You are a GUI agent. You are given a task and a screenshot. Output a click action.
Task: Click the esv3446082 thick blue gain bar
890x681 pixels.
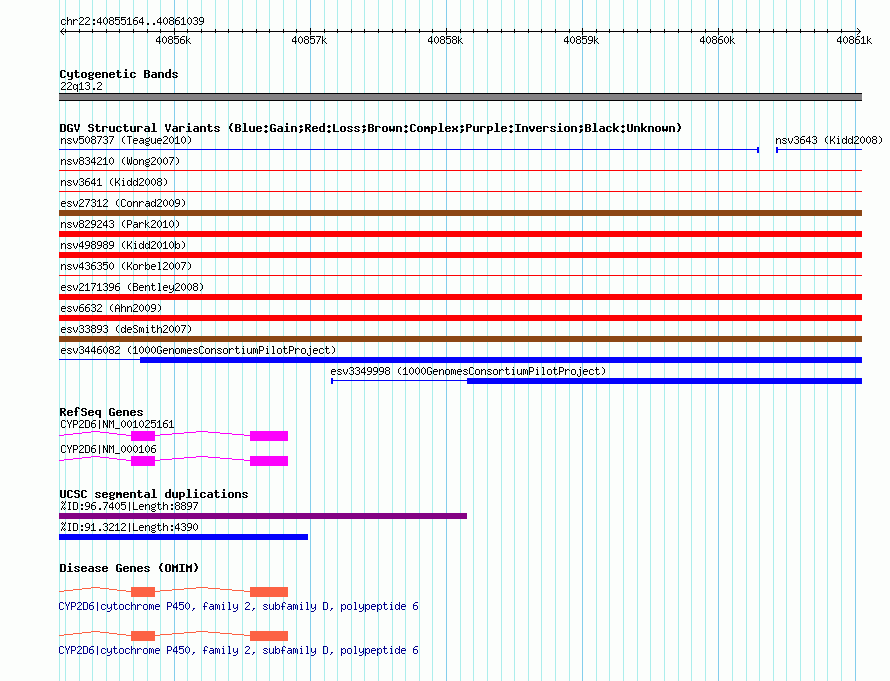tap(501, 360)
